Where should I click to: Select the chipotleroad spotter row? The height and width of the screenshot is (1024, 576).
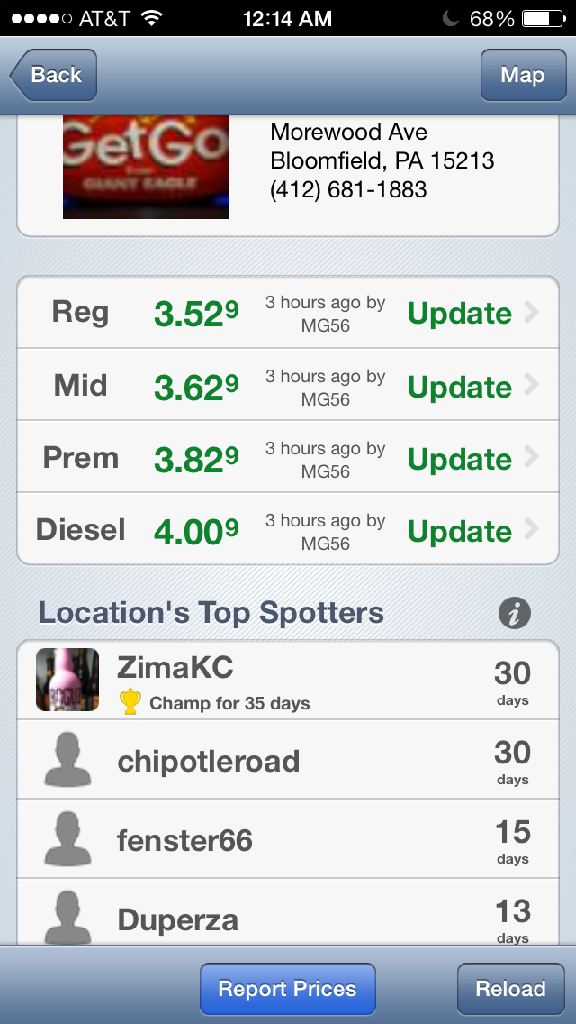[x=288, y=760]
